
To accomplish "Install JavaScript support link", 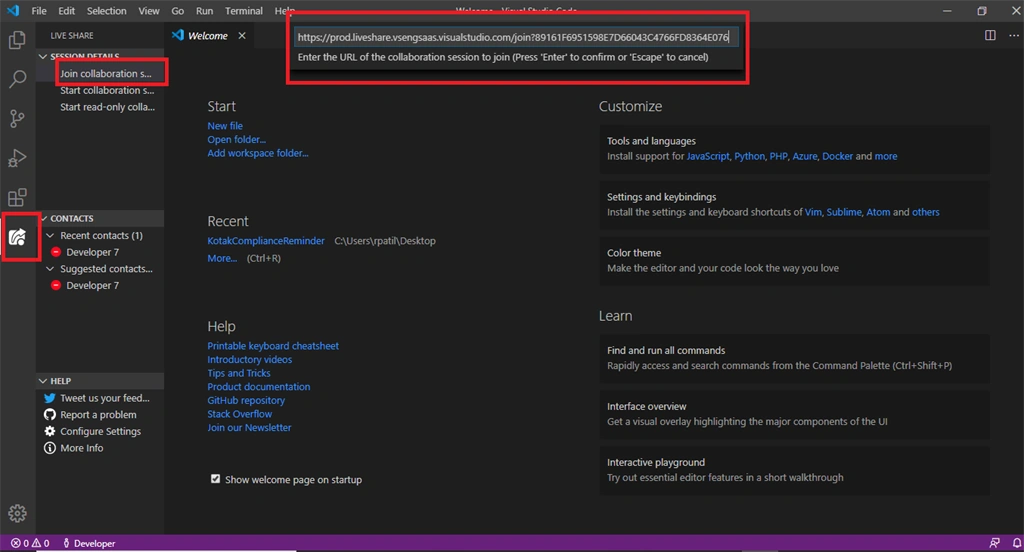I will [708, 156].
